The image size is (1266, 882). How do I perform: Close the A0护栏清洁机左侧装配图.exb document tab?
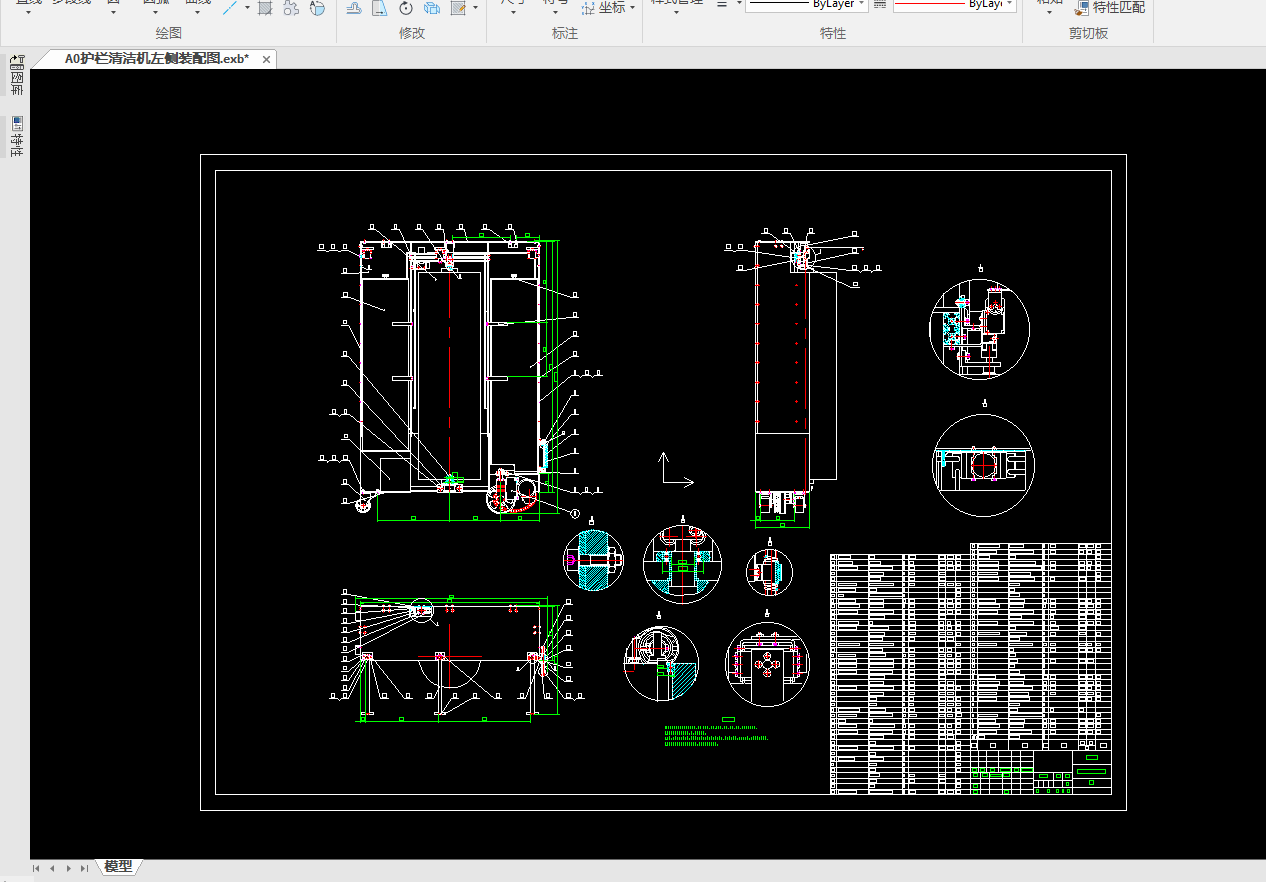pyautogui.click(x=266, y=60)
